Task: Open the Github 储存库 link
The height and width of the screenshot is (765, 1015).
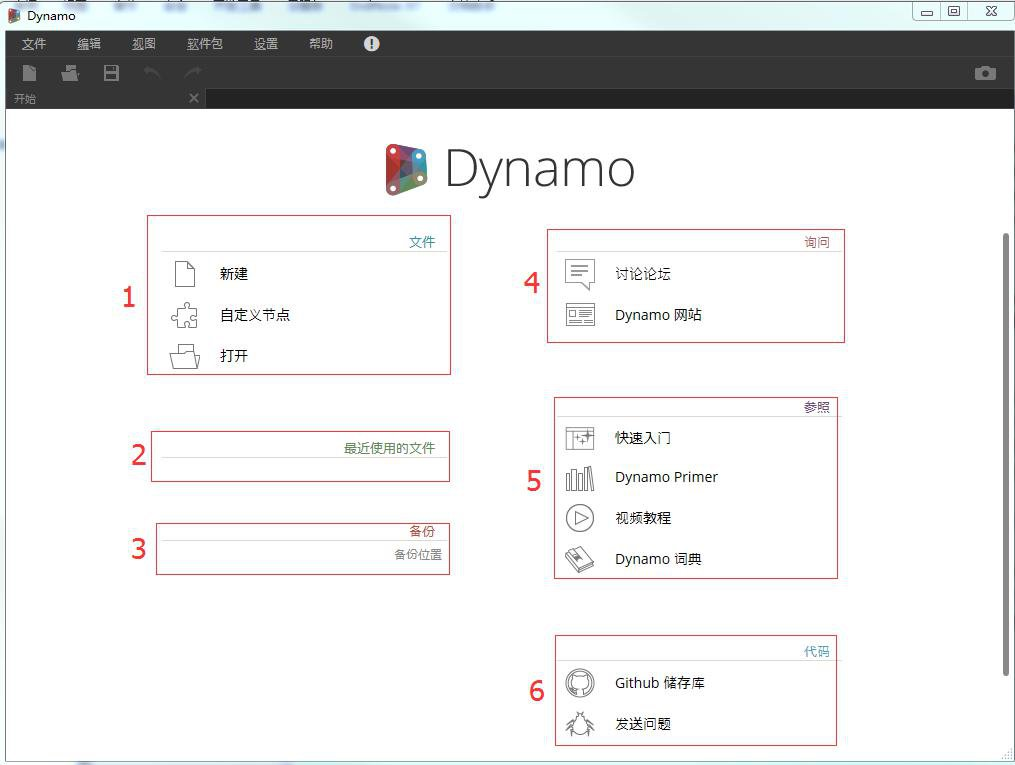Action: (x=660, y=683)
